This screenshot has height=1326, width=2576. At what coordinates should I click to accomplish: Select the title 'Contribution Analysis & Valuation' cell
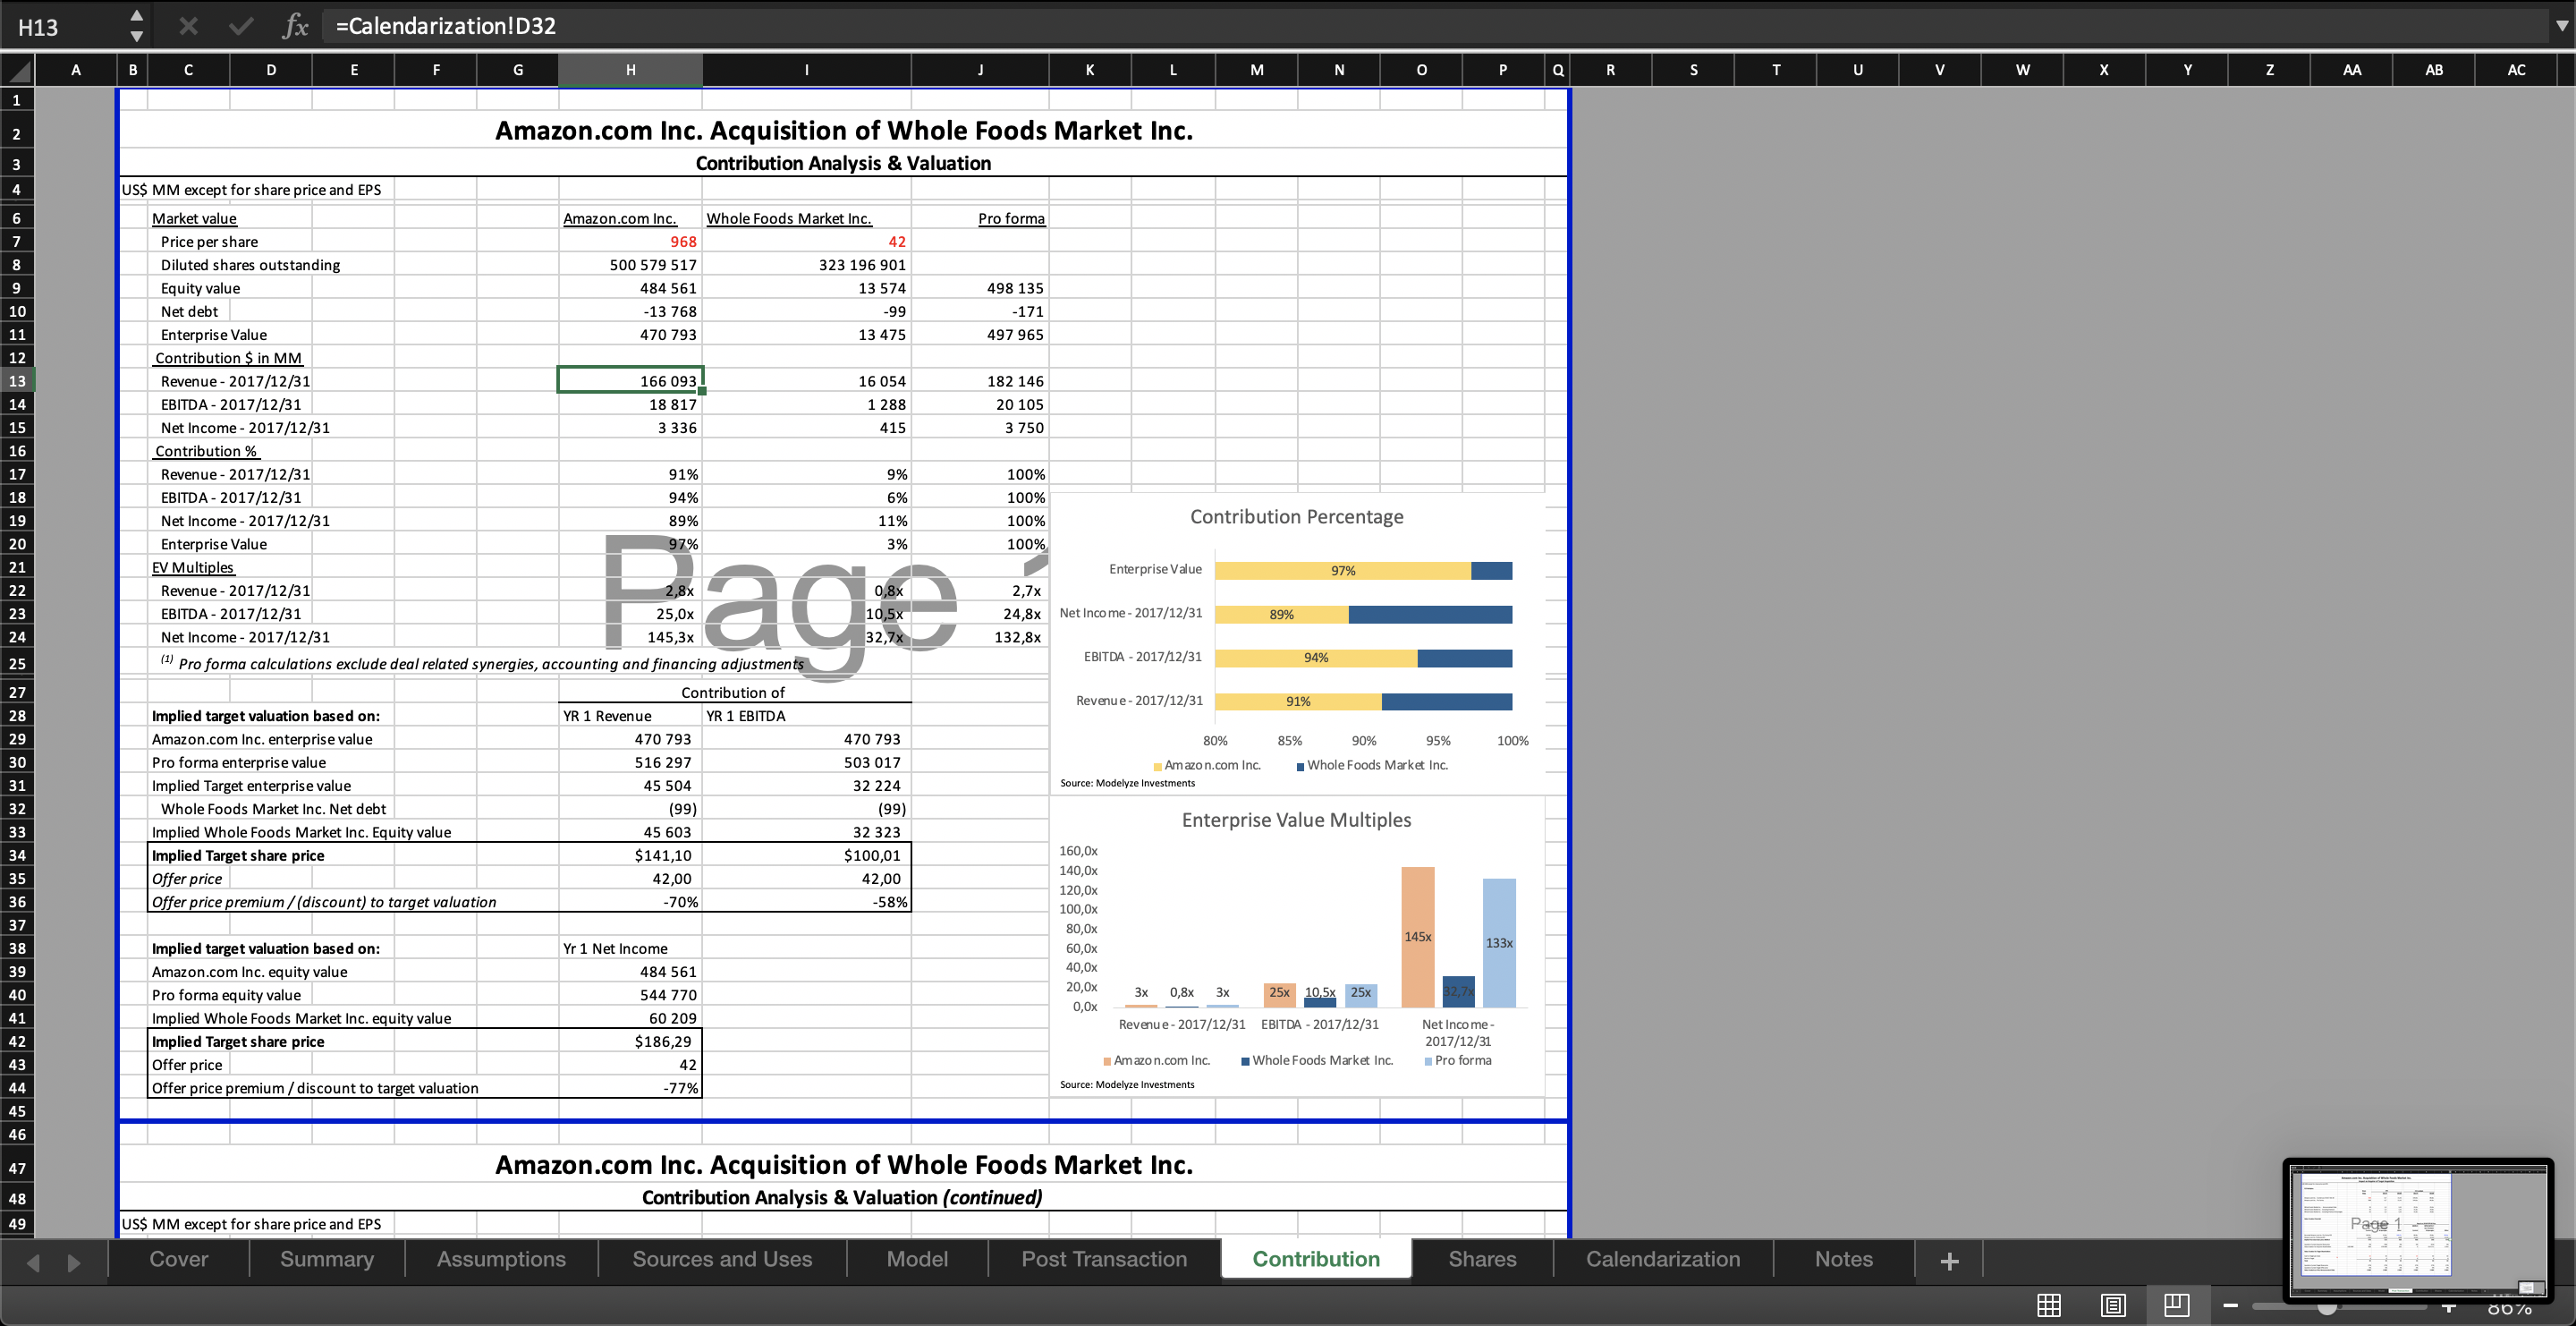pyautogui.click(x=843, y=164)
